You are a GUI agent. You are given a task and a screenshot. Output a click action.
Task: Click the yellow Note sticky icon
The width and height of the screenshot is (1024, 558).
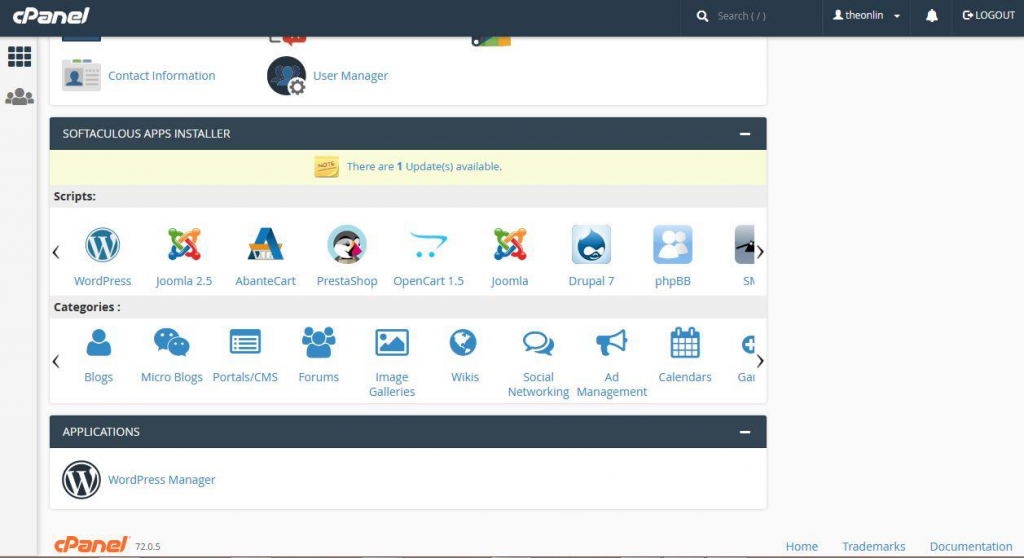327,167
